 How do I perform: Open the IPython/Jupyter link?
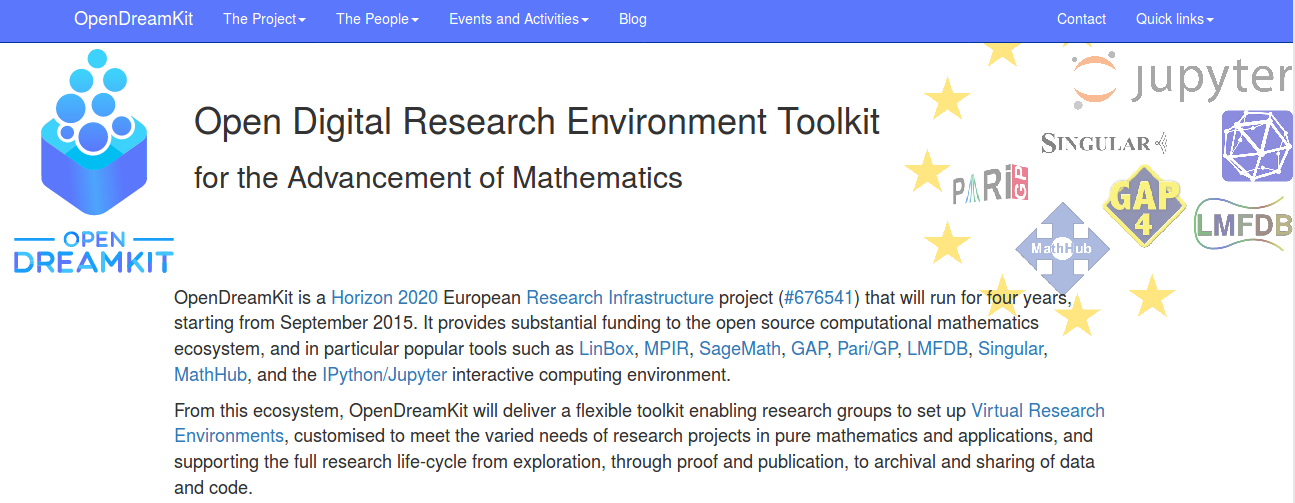point(384,376)
